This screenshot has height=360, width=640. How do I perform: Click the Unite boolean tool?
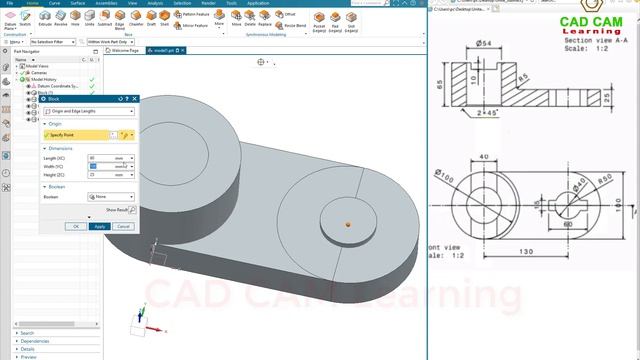pyautogui.click(x=89, y=19)
